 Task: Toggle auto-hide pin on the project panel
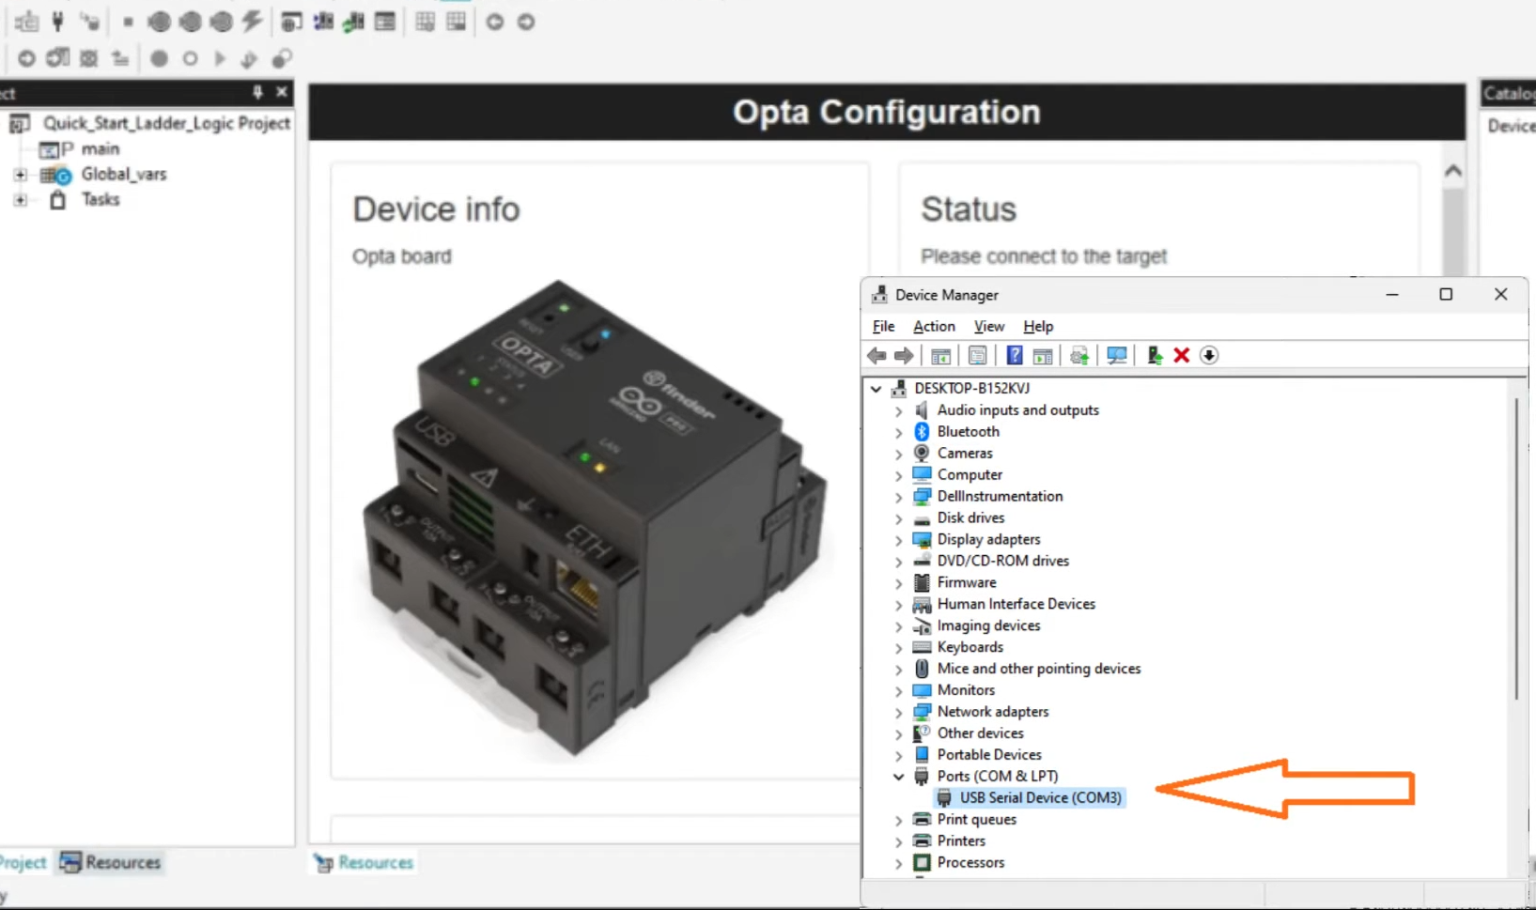click(x=256, y=92)
